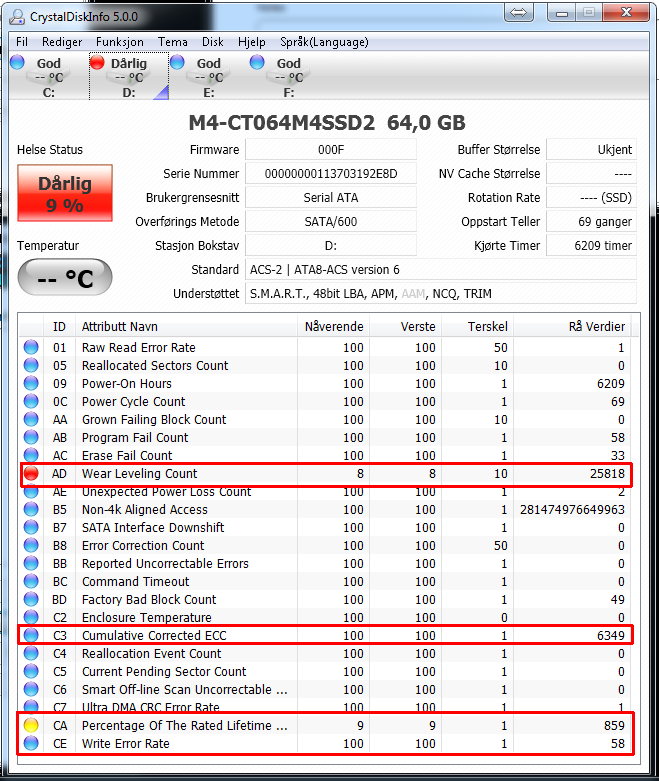Click the double-arrow resize button in title bar
The height and width of the screenshot is (781, 659).
519,12
